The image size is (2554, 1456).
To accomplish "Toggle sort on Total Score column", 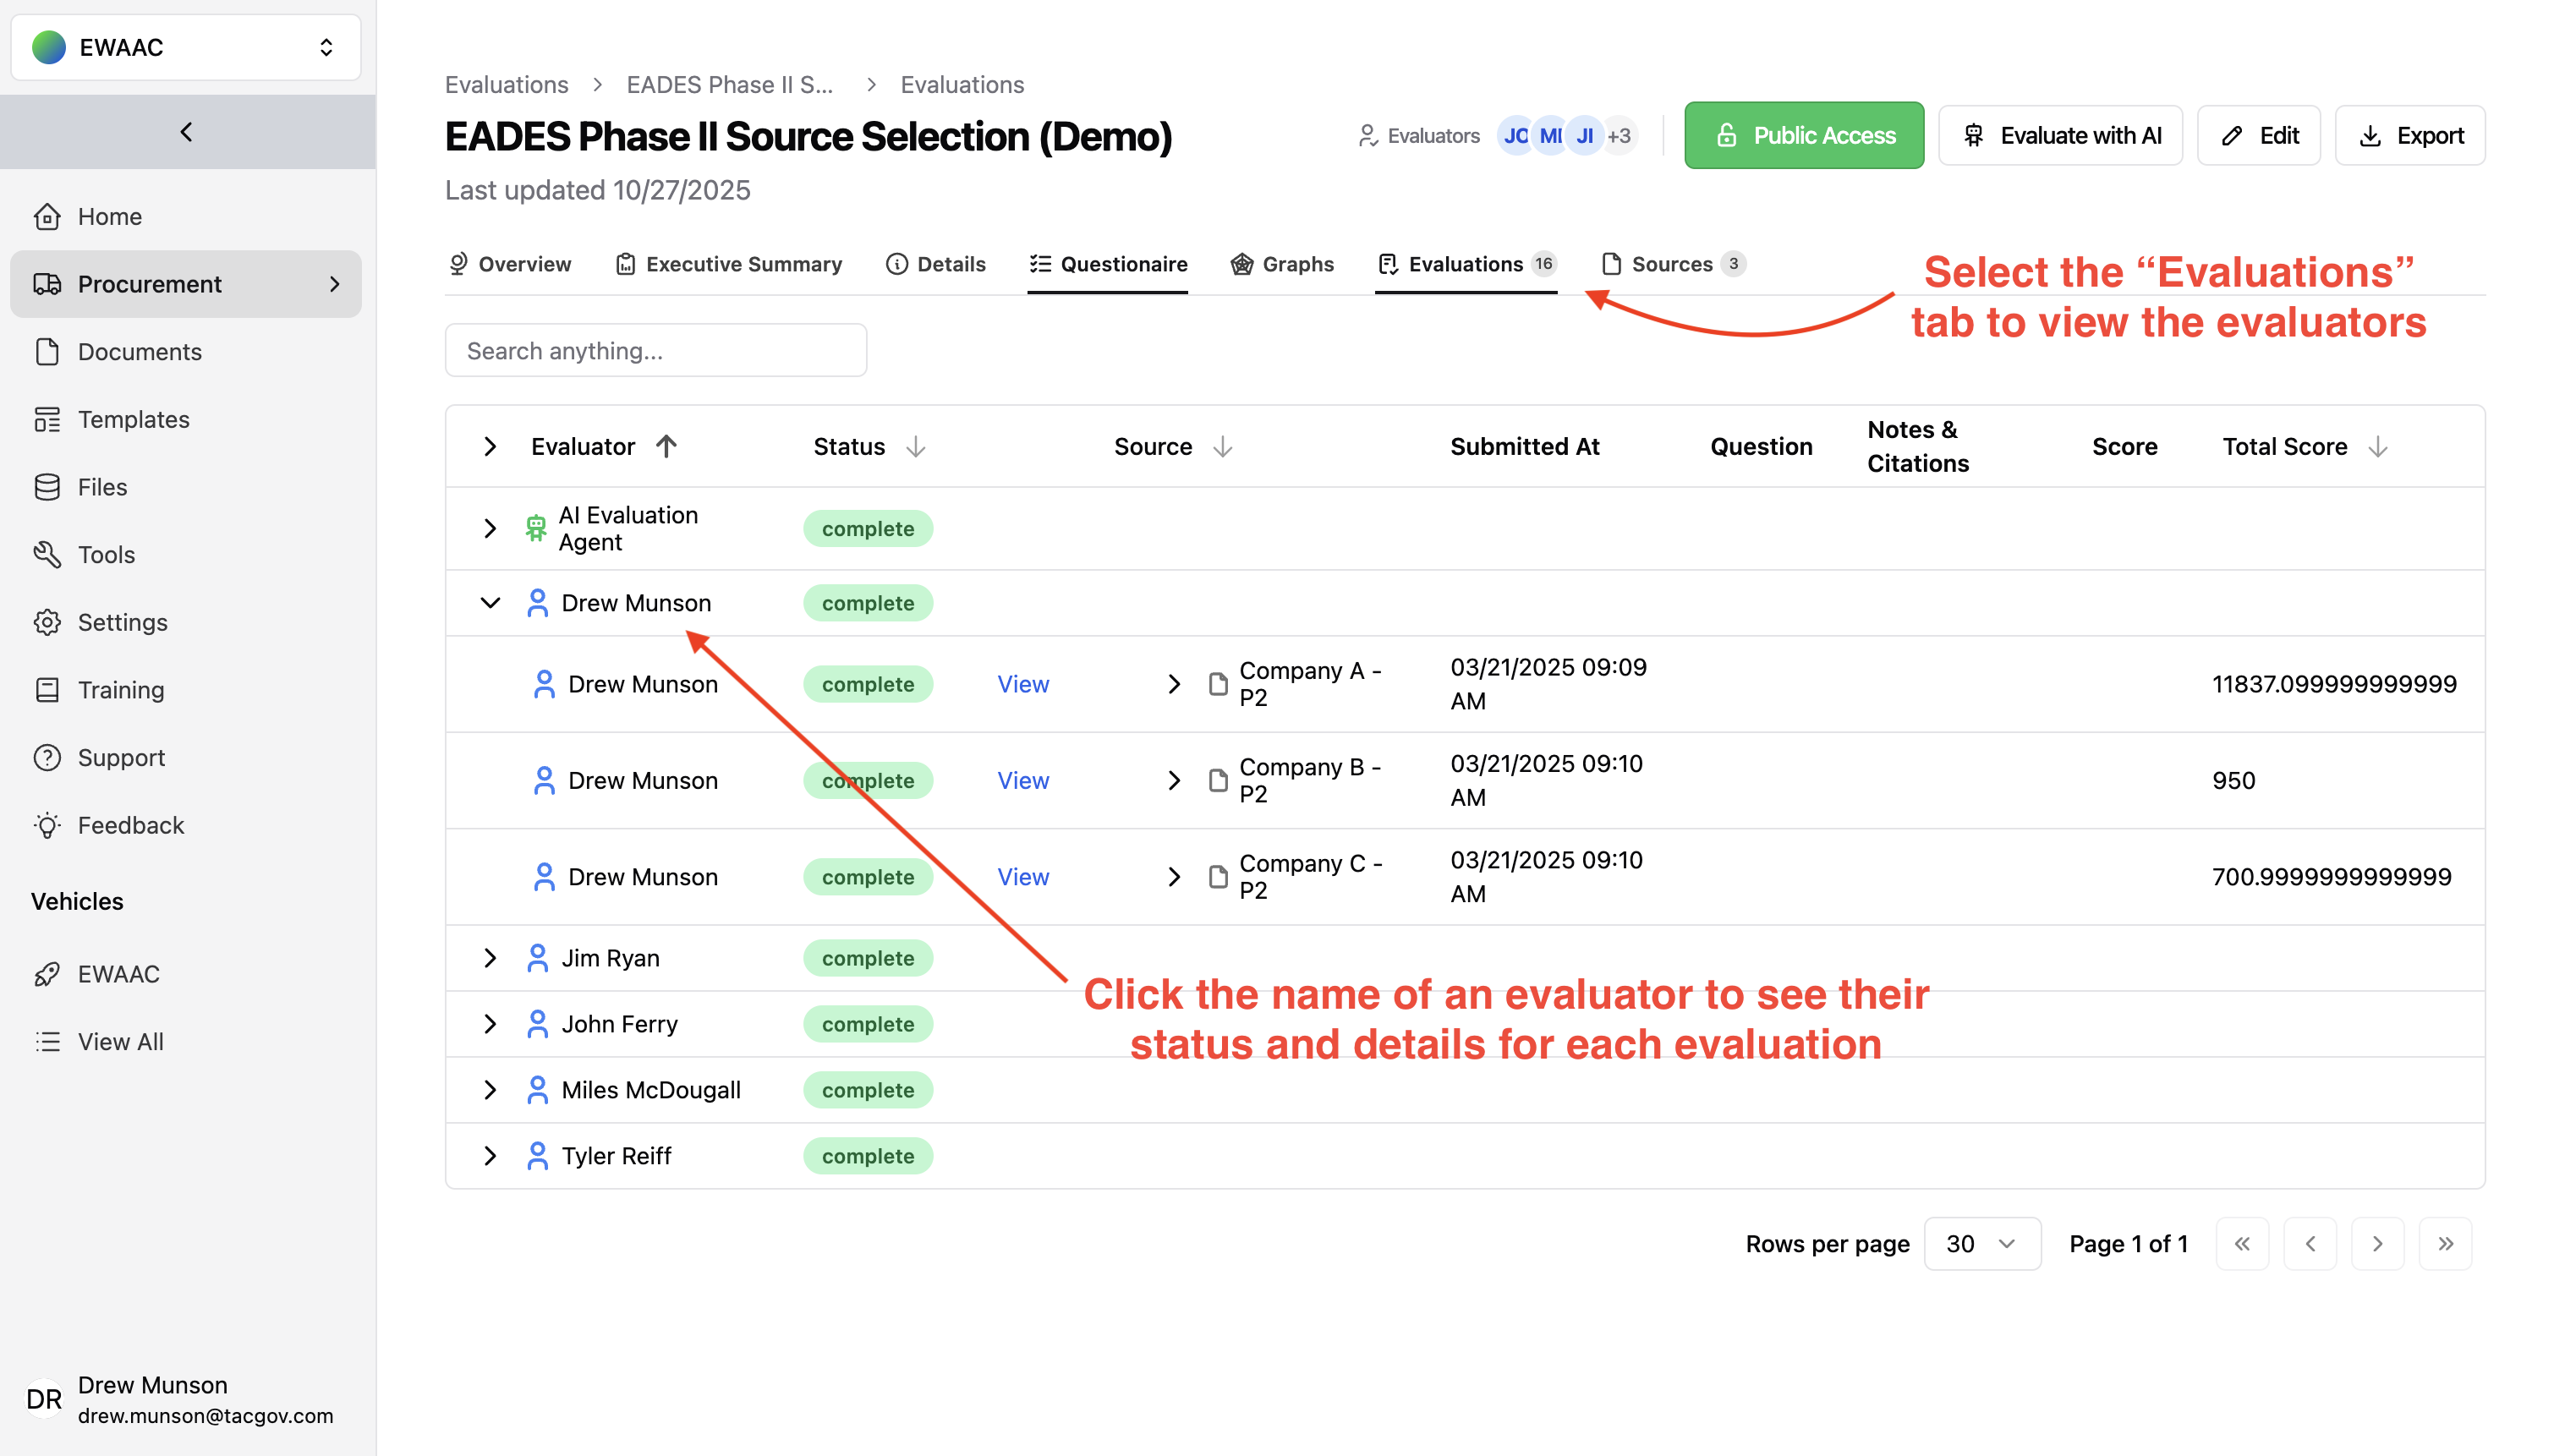I will (2378, 446).
